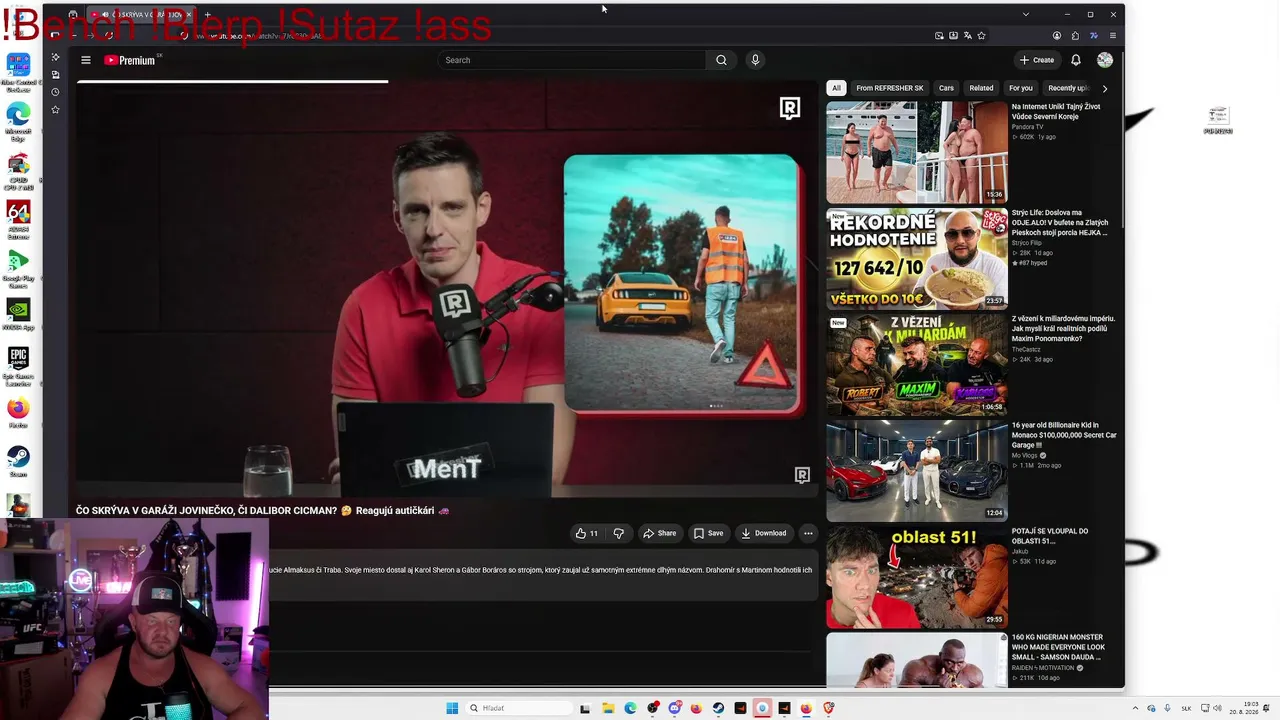Open the Severní Koreje video title
1280x720 pixels.
coord(1056,111)
